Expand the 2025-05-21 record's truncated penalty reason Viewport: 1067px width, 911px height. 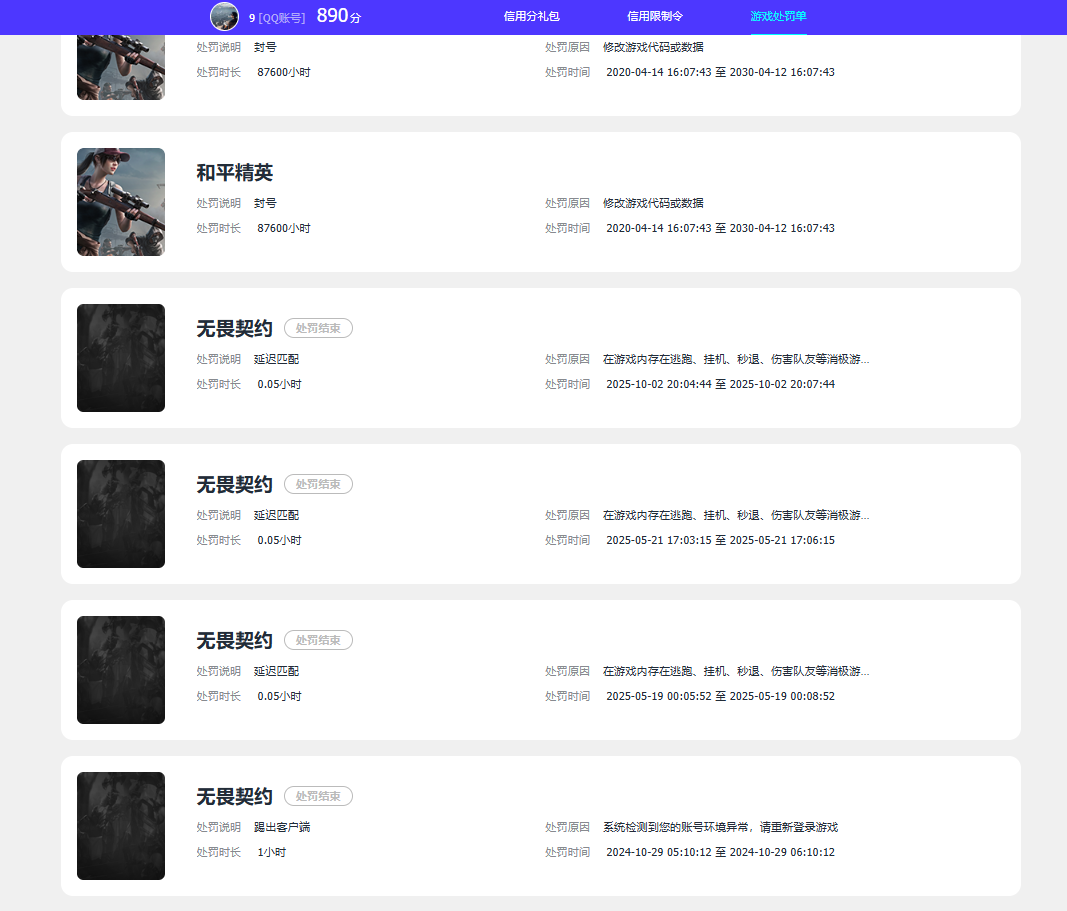tap(735, 514)
